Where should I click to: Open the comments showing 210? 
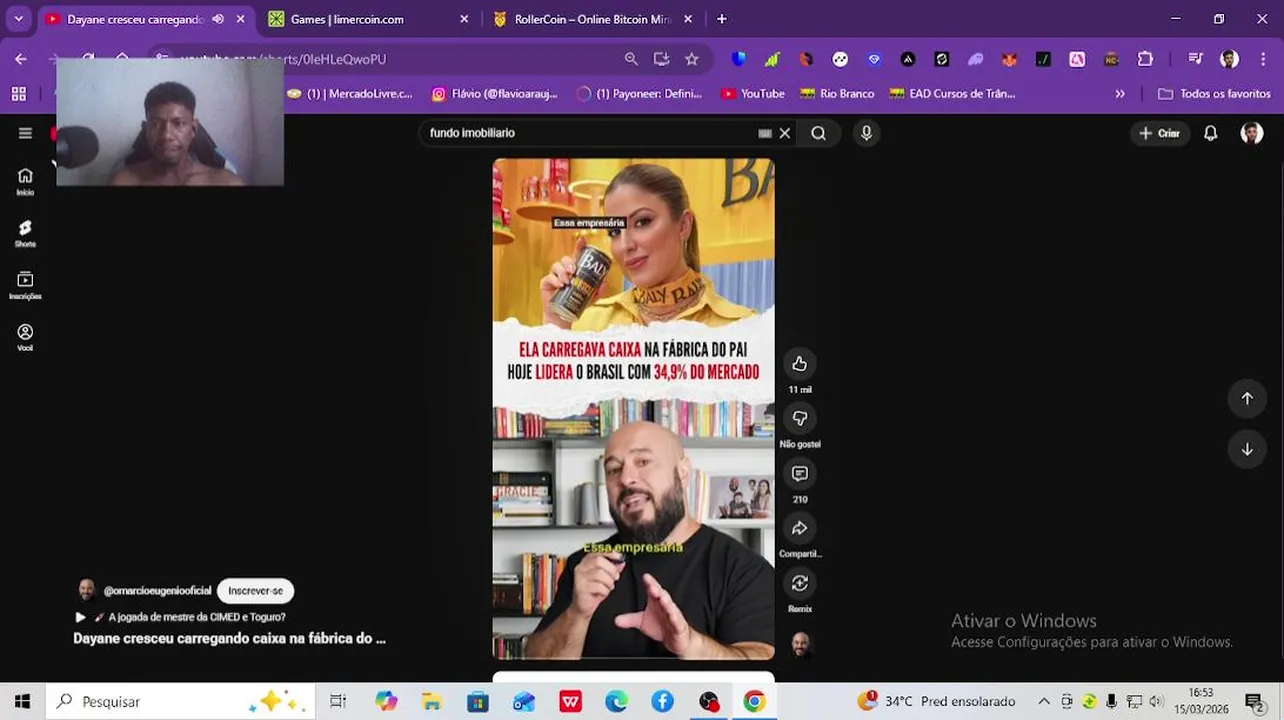coord(799,474)
